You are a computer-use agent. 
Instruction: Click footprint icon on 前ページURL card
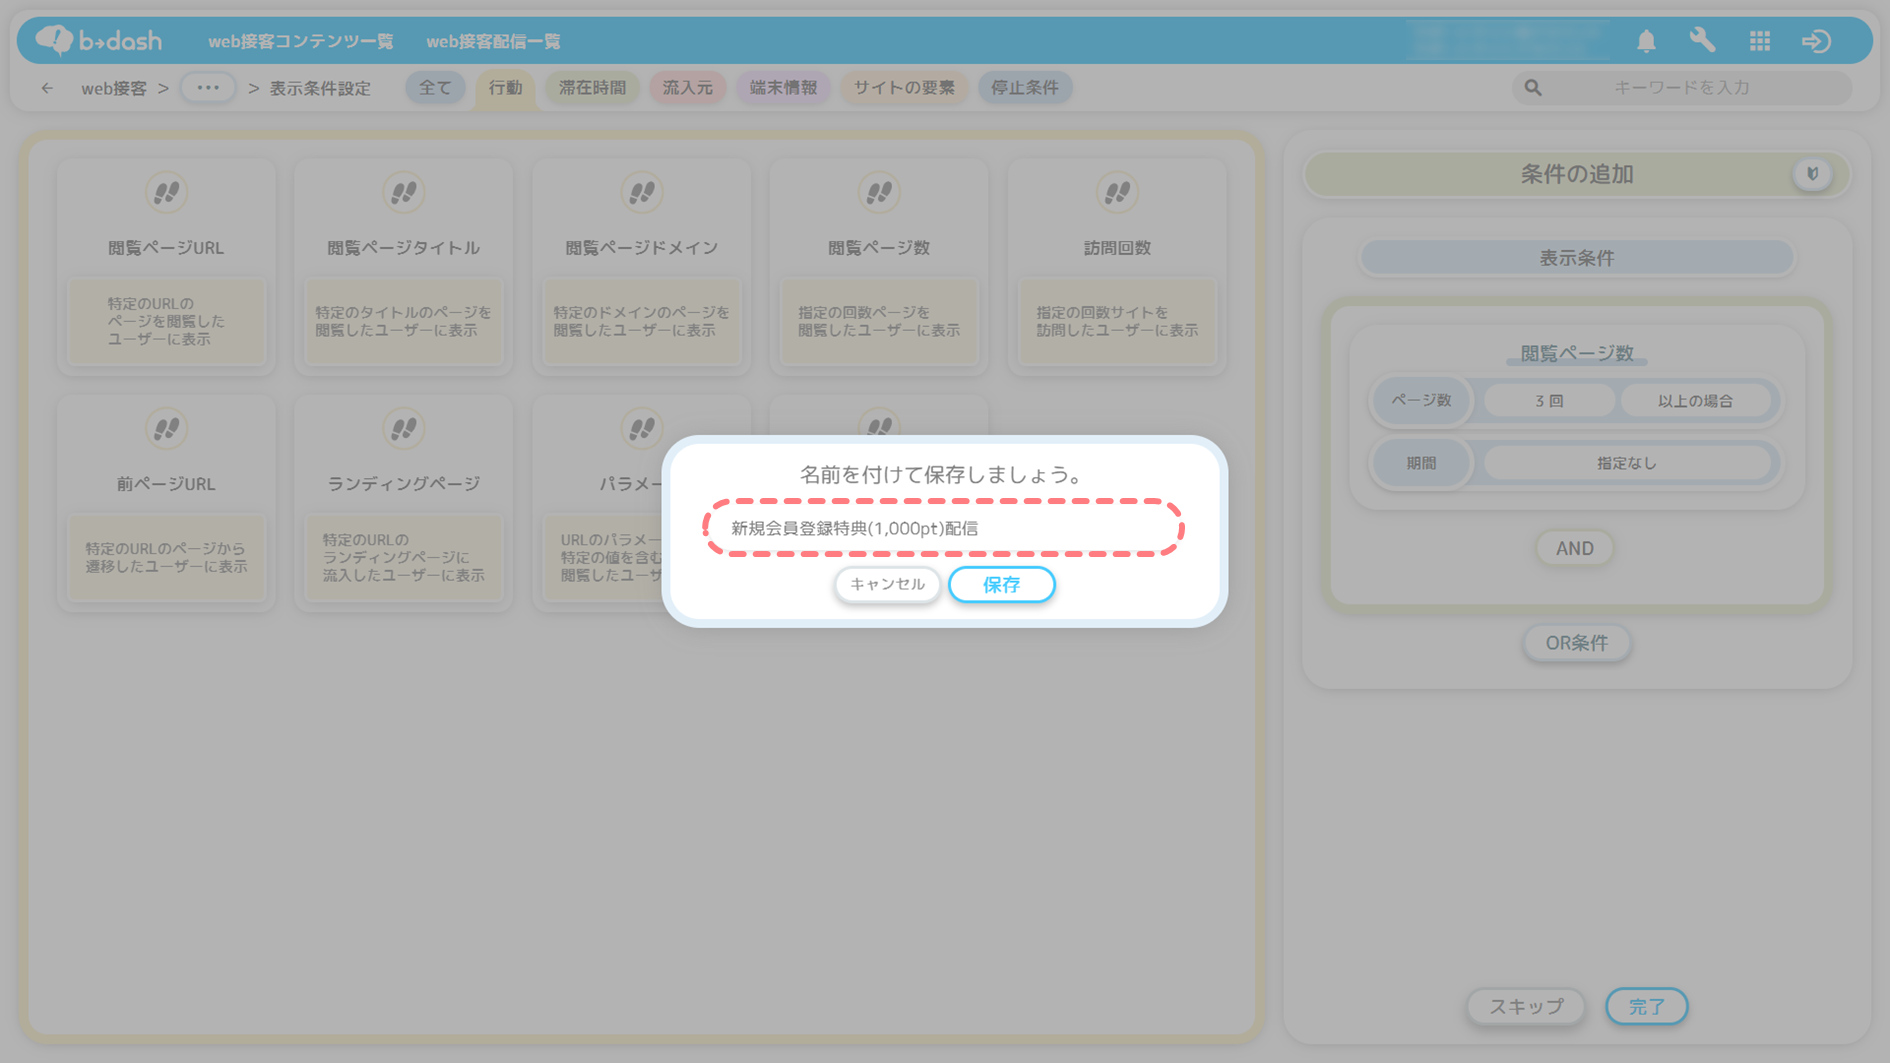[x=166, y=429]
